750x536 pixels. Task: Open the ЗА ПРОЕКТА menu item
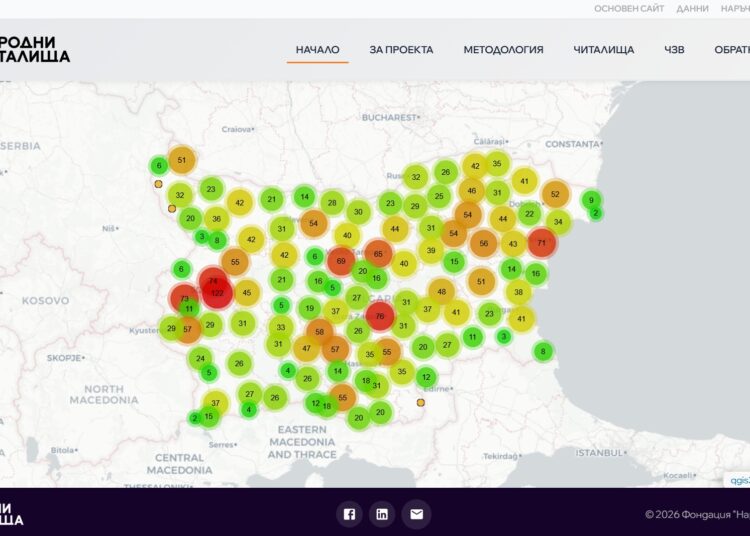[x=401, y=50]
